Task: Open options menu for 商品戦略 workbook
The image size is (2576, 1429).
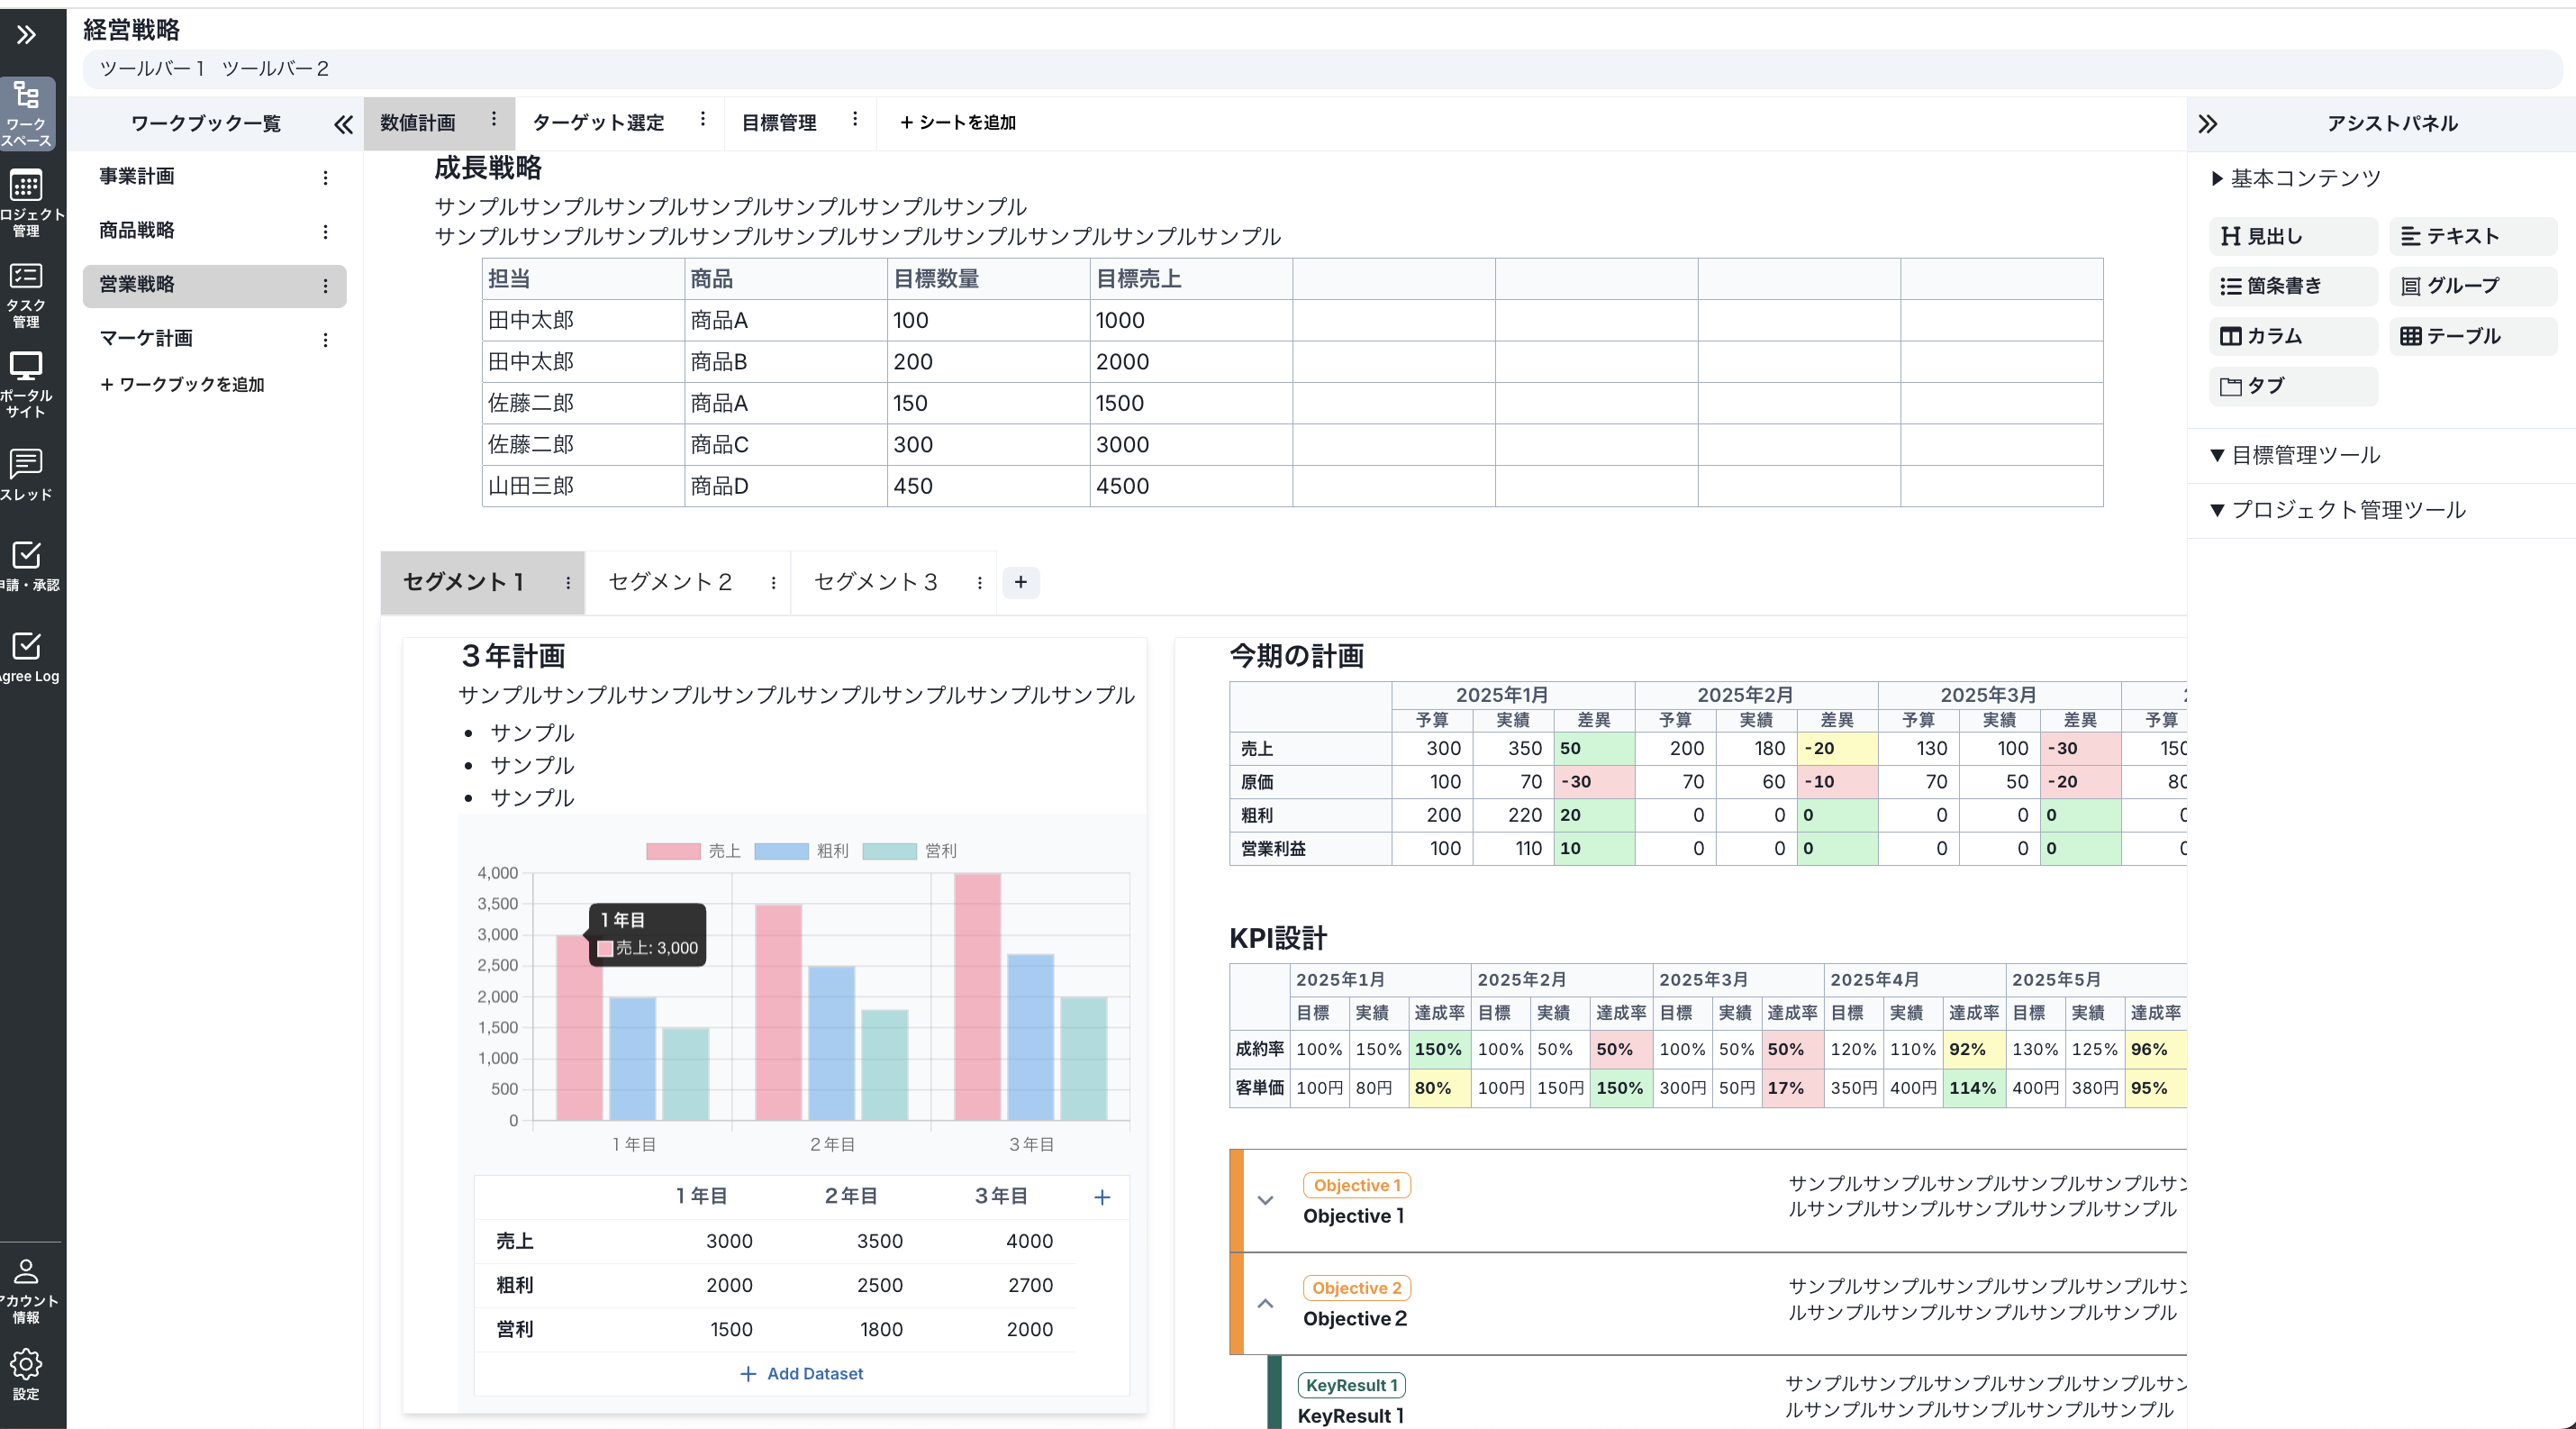Action: 325,231
